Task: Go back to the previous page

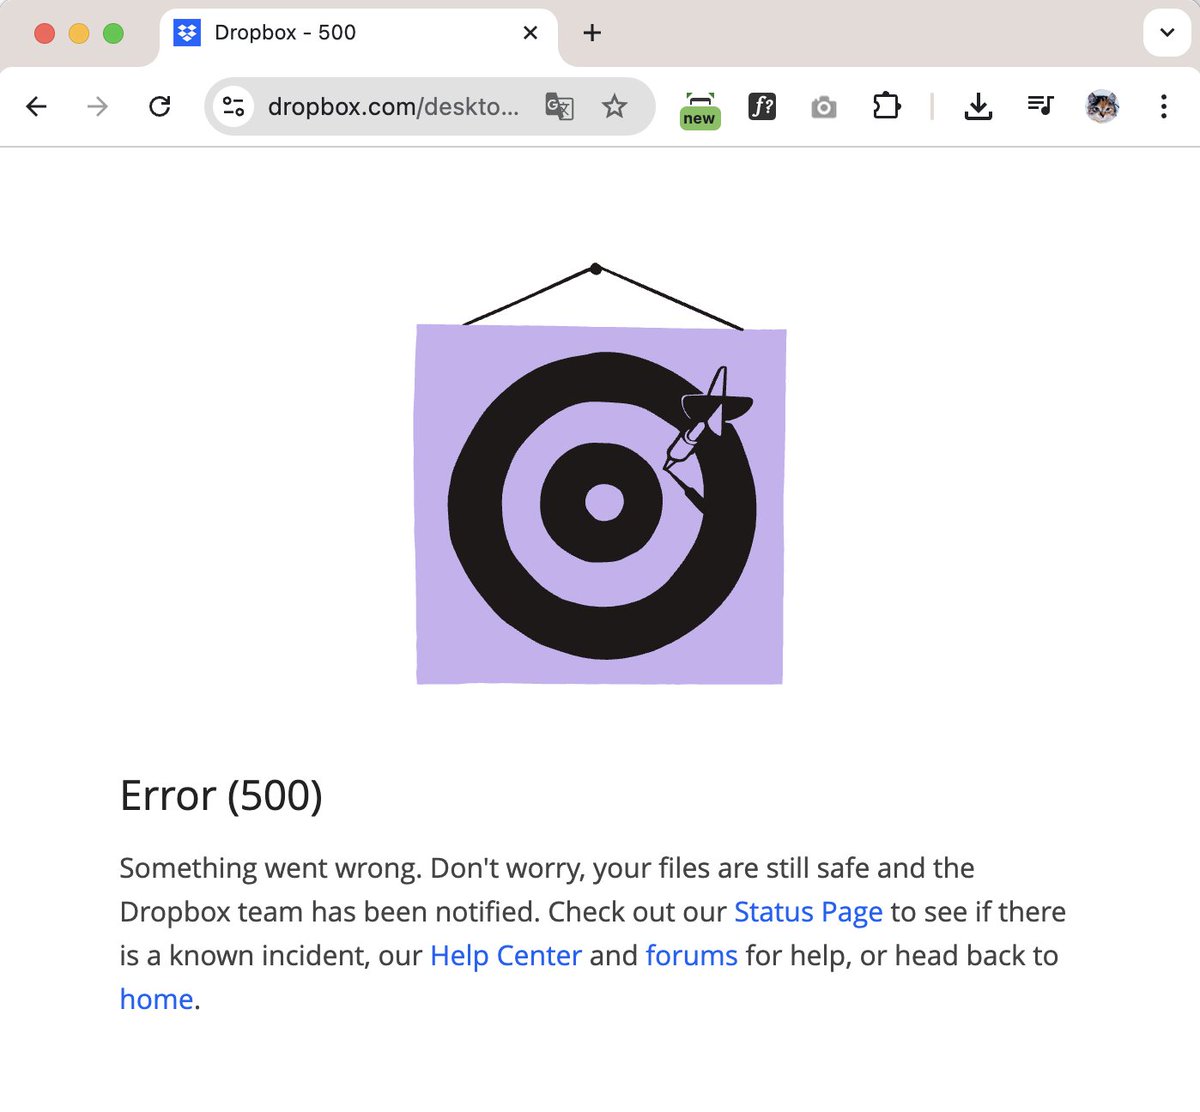Action: tap(37, 106)
